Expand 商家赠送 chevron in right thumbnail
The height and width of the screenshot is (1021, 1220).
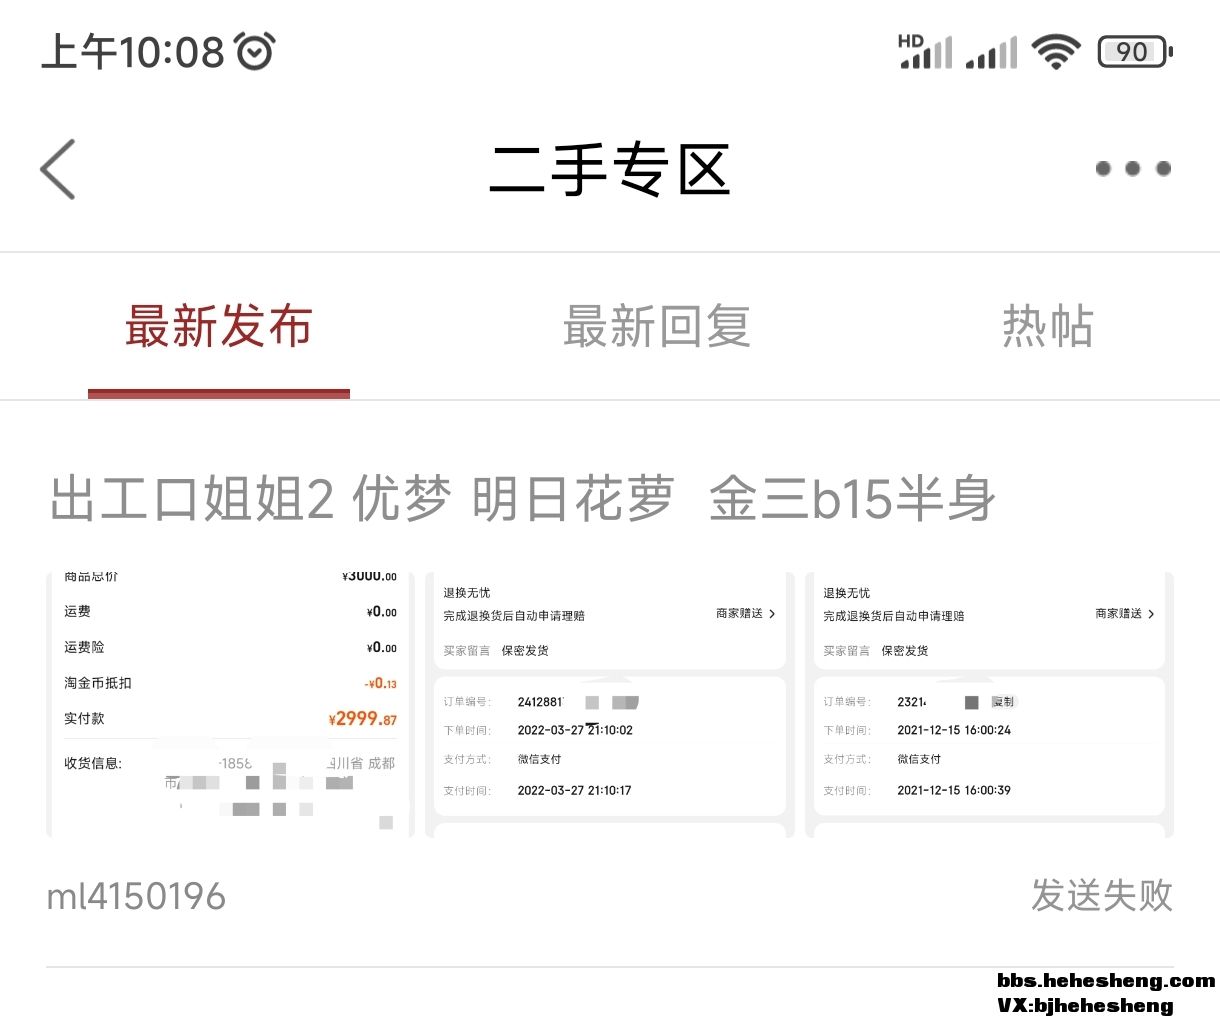(x=1151, y=614)
